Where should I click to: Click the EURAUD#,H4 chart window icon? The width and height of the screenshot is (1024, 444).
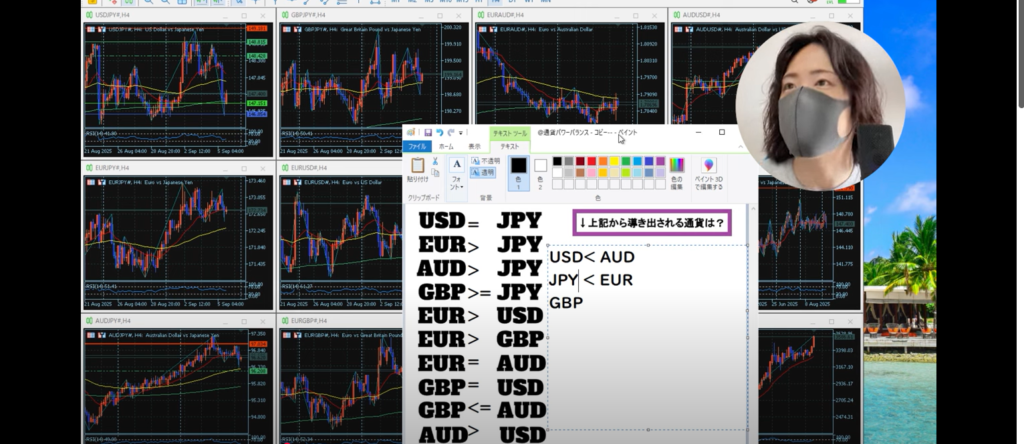coord(481,15)
